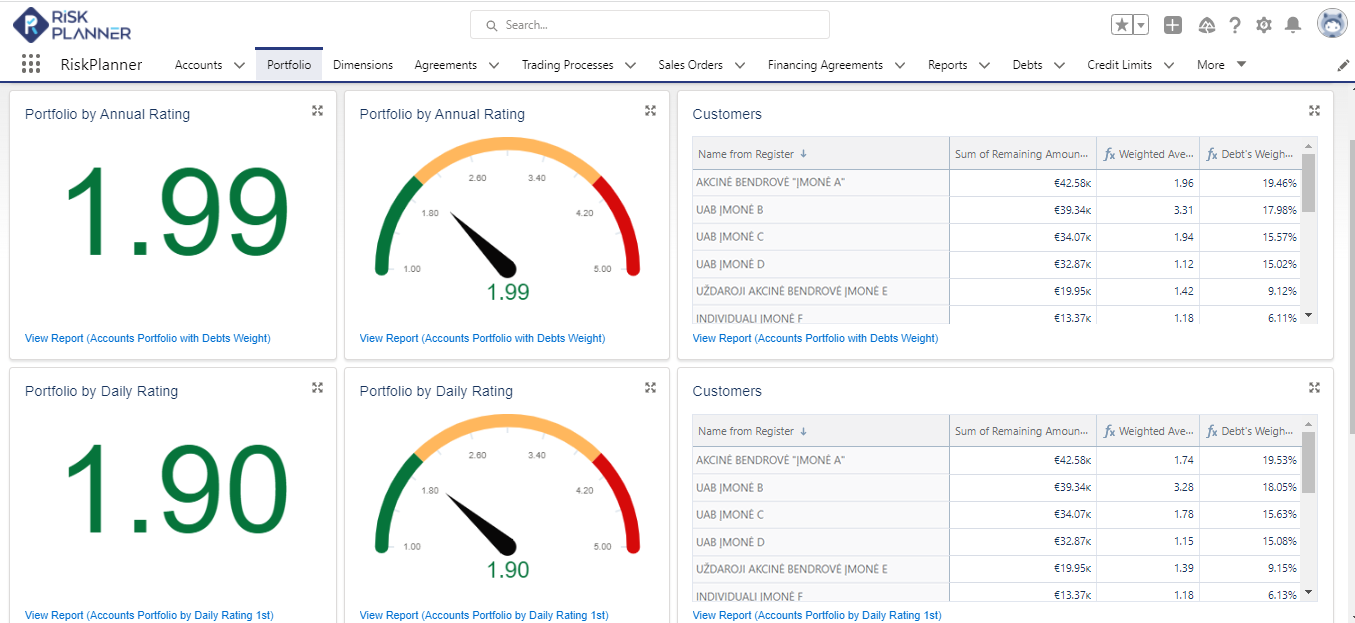Click top table Weighted Average column header
Viewport: 1355px width, 623px height.
tap(1148, 154)
